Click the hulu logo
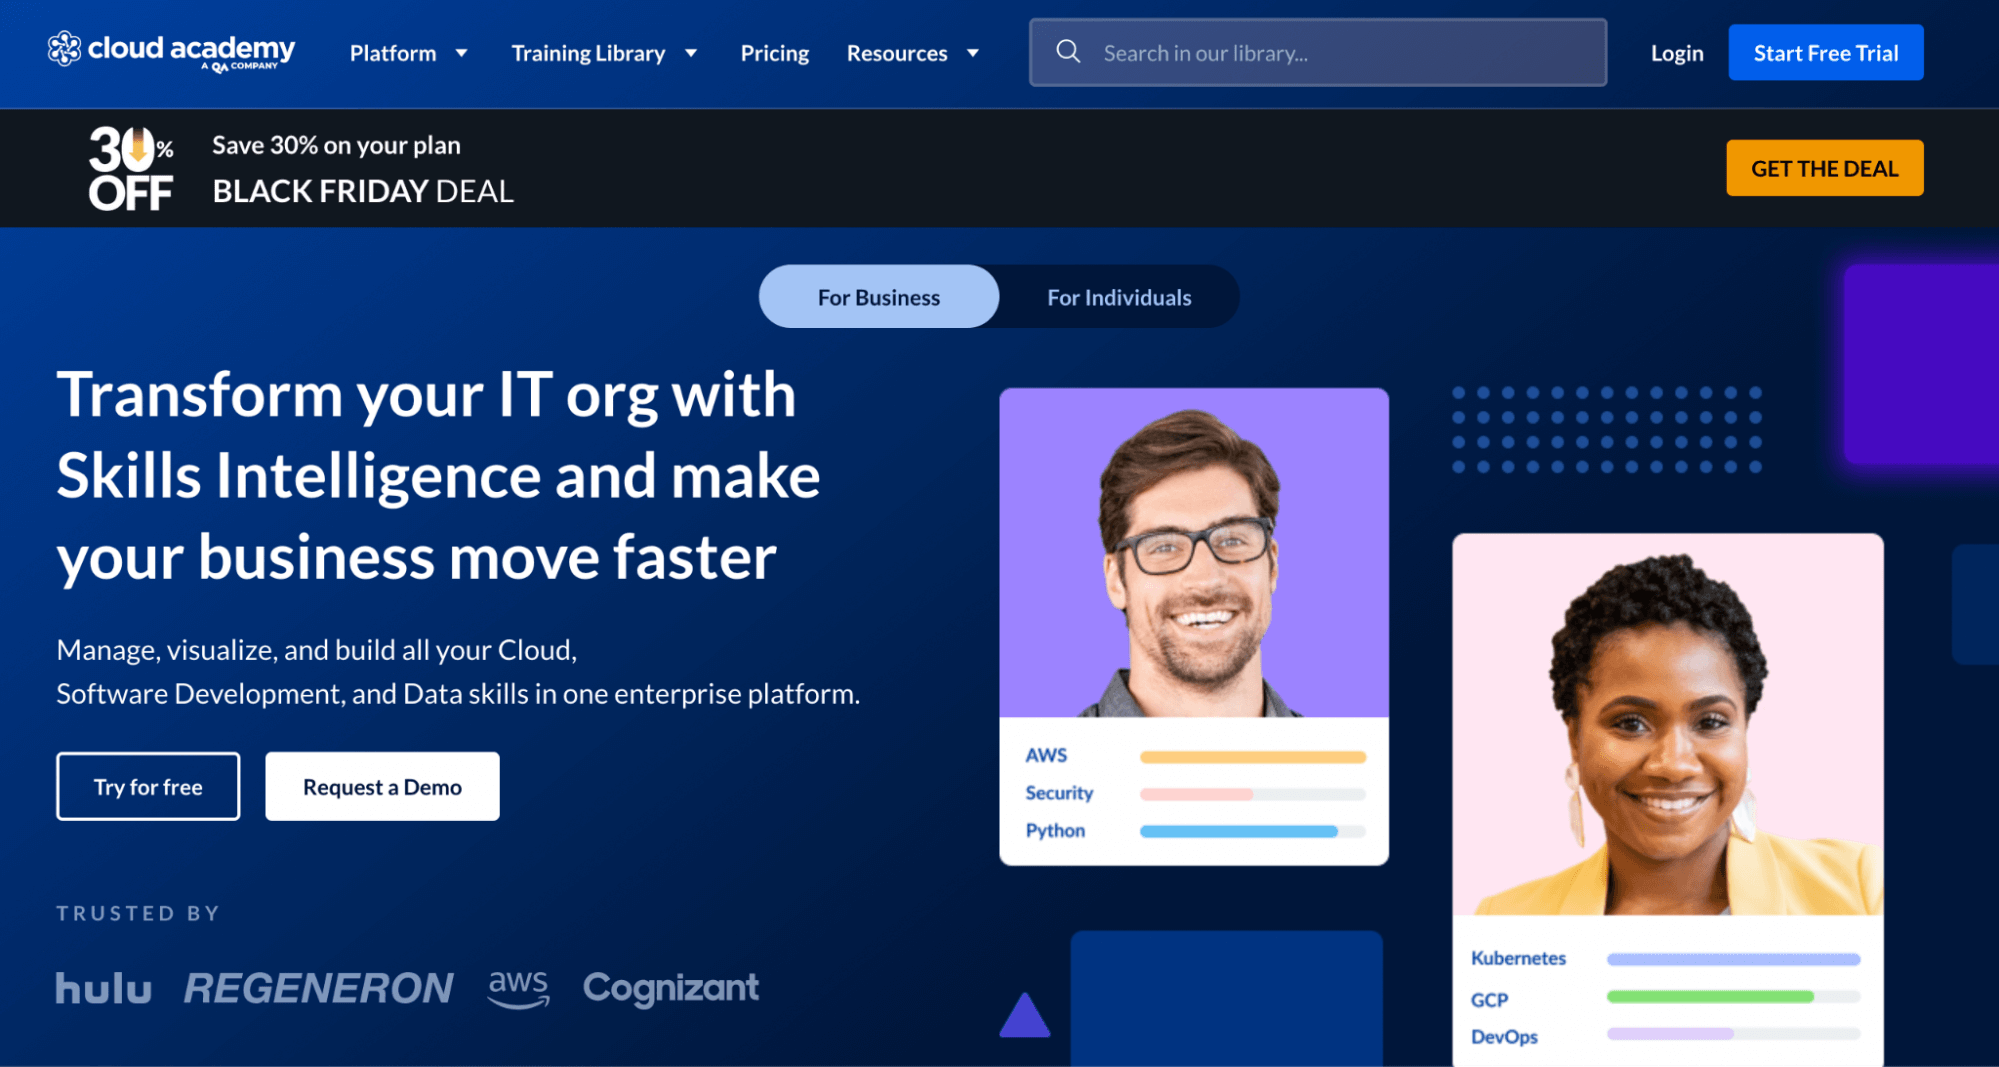The width and height of the screenshot is (1999, 1067). 104,988
